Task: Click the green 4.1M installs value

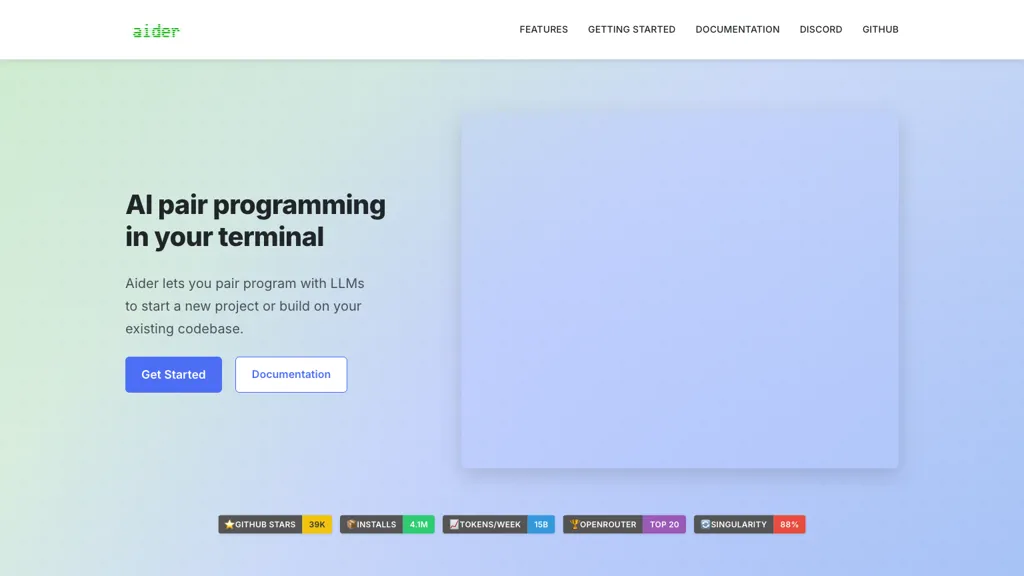Action: 419,524
